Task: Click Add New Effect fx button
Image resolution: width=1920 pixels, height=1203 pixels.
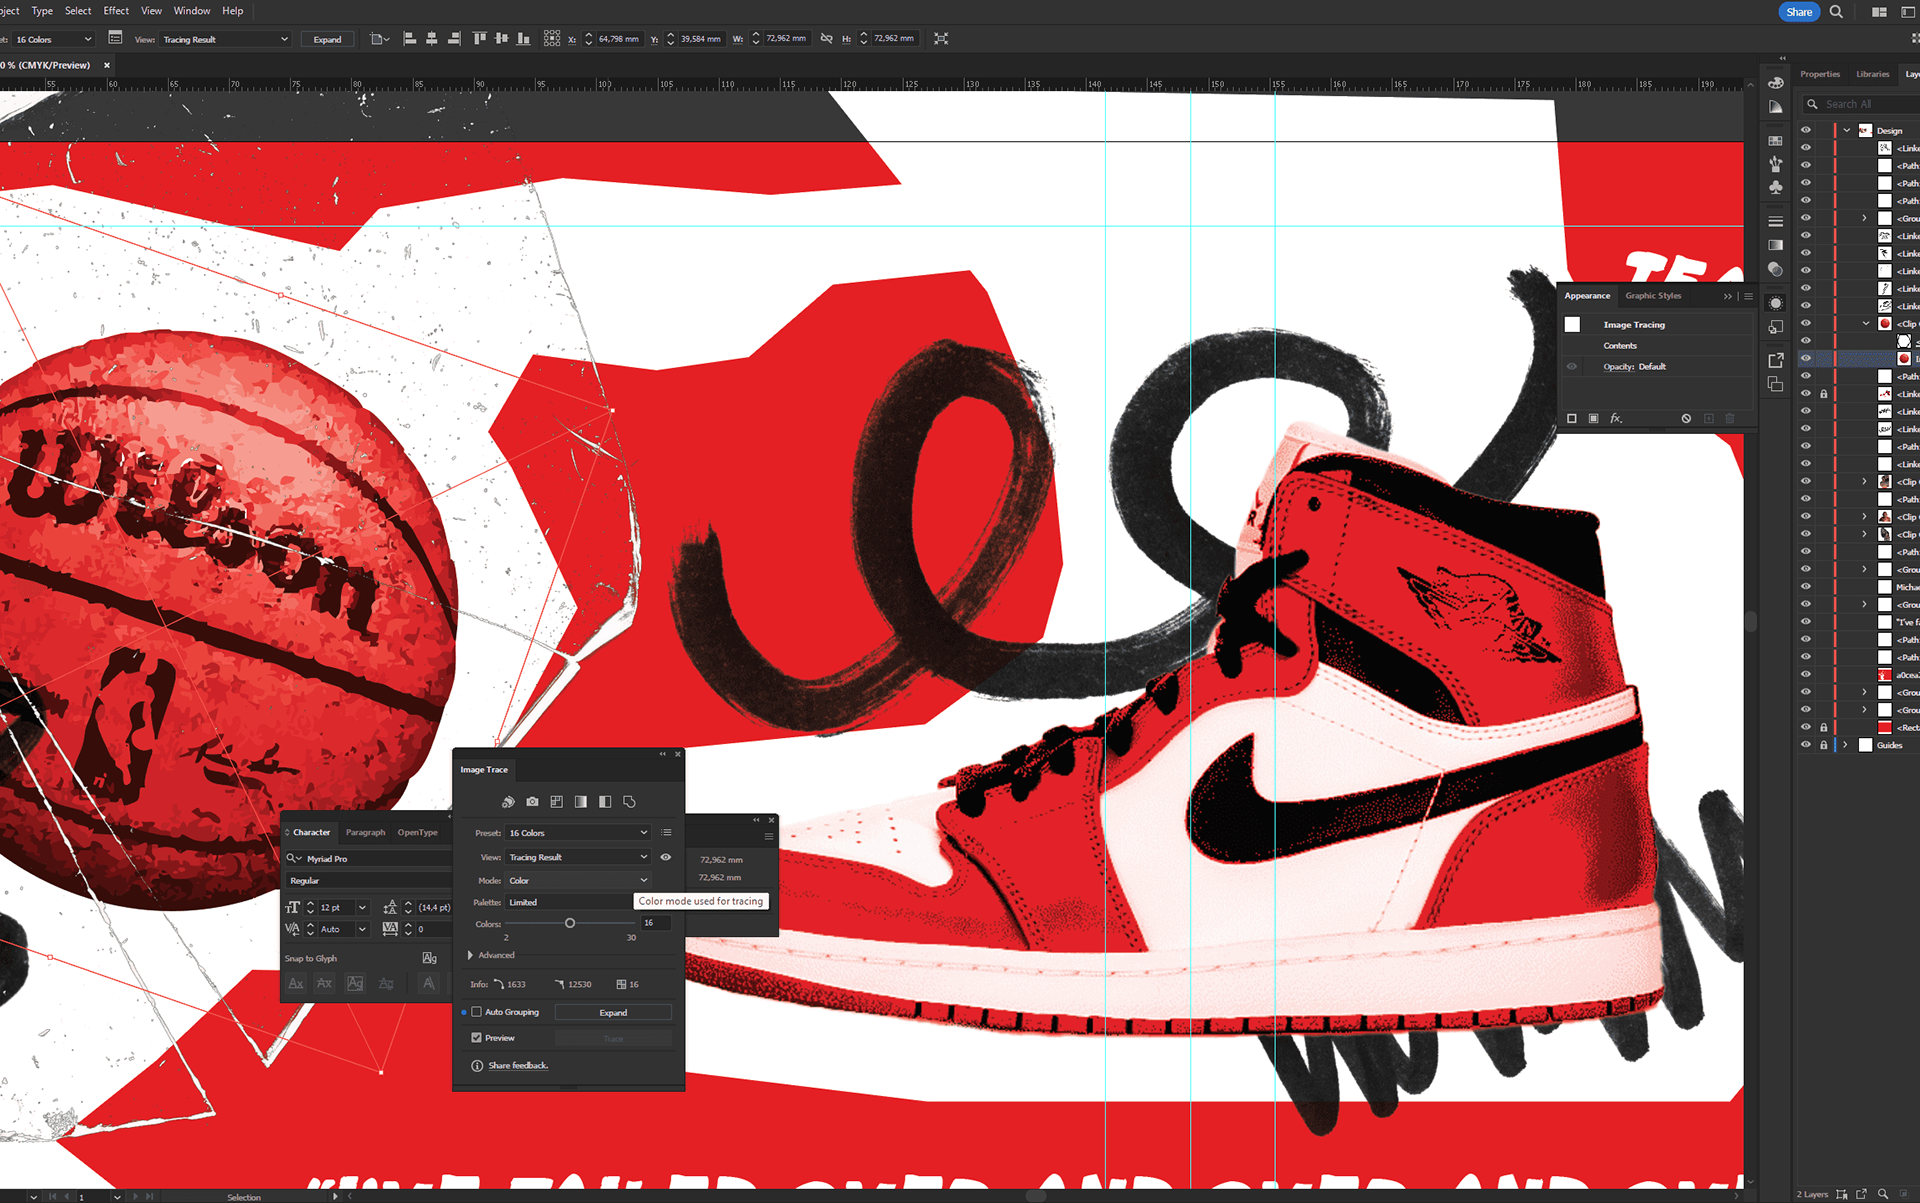Action: [x=1615, y=419]
